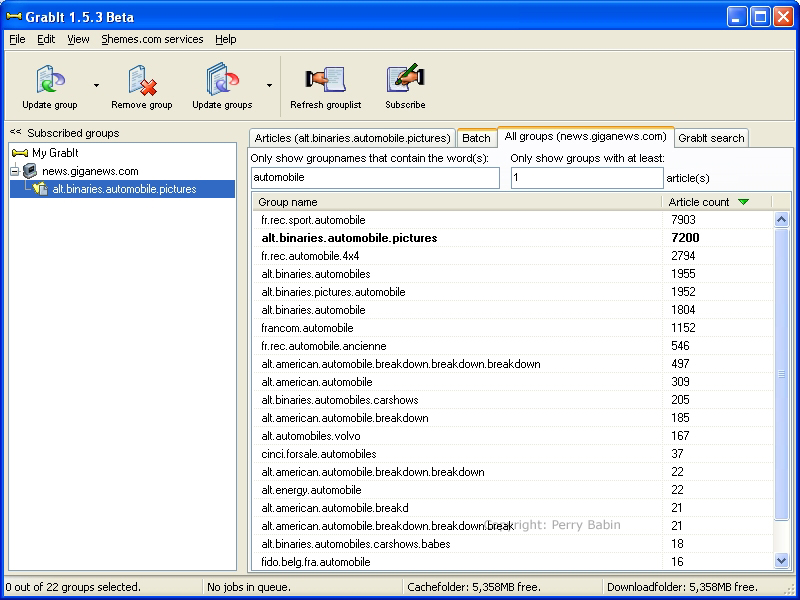
Task: Click the group list vertical scrollbar thumb
Action: tap(781, 374)
